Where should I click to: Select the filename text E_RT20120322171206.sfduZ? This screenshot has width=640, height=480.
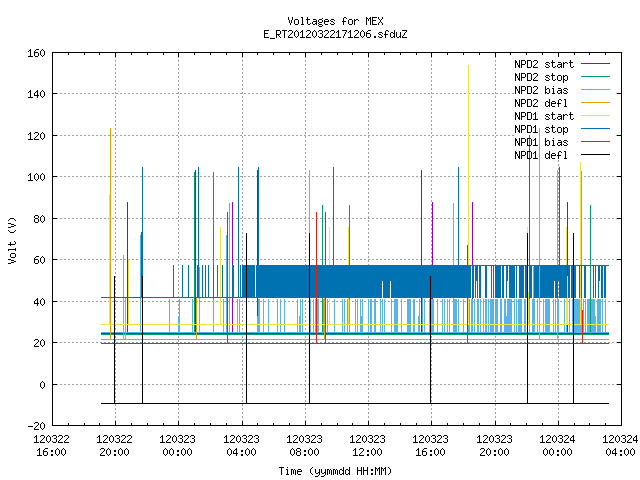(335, 34)
